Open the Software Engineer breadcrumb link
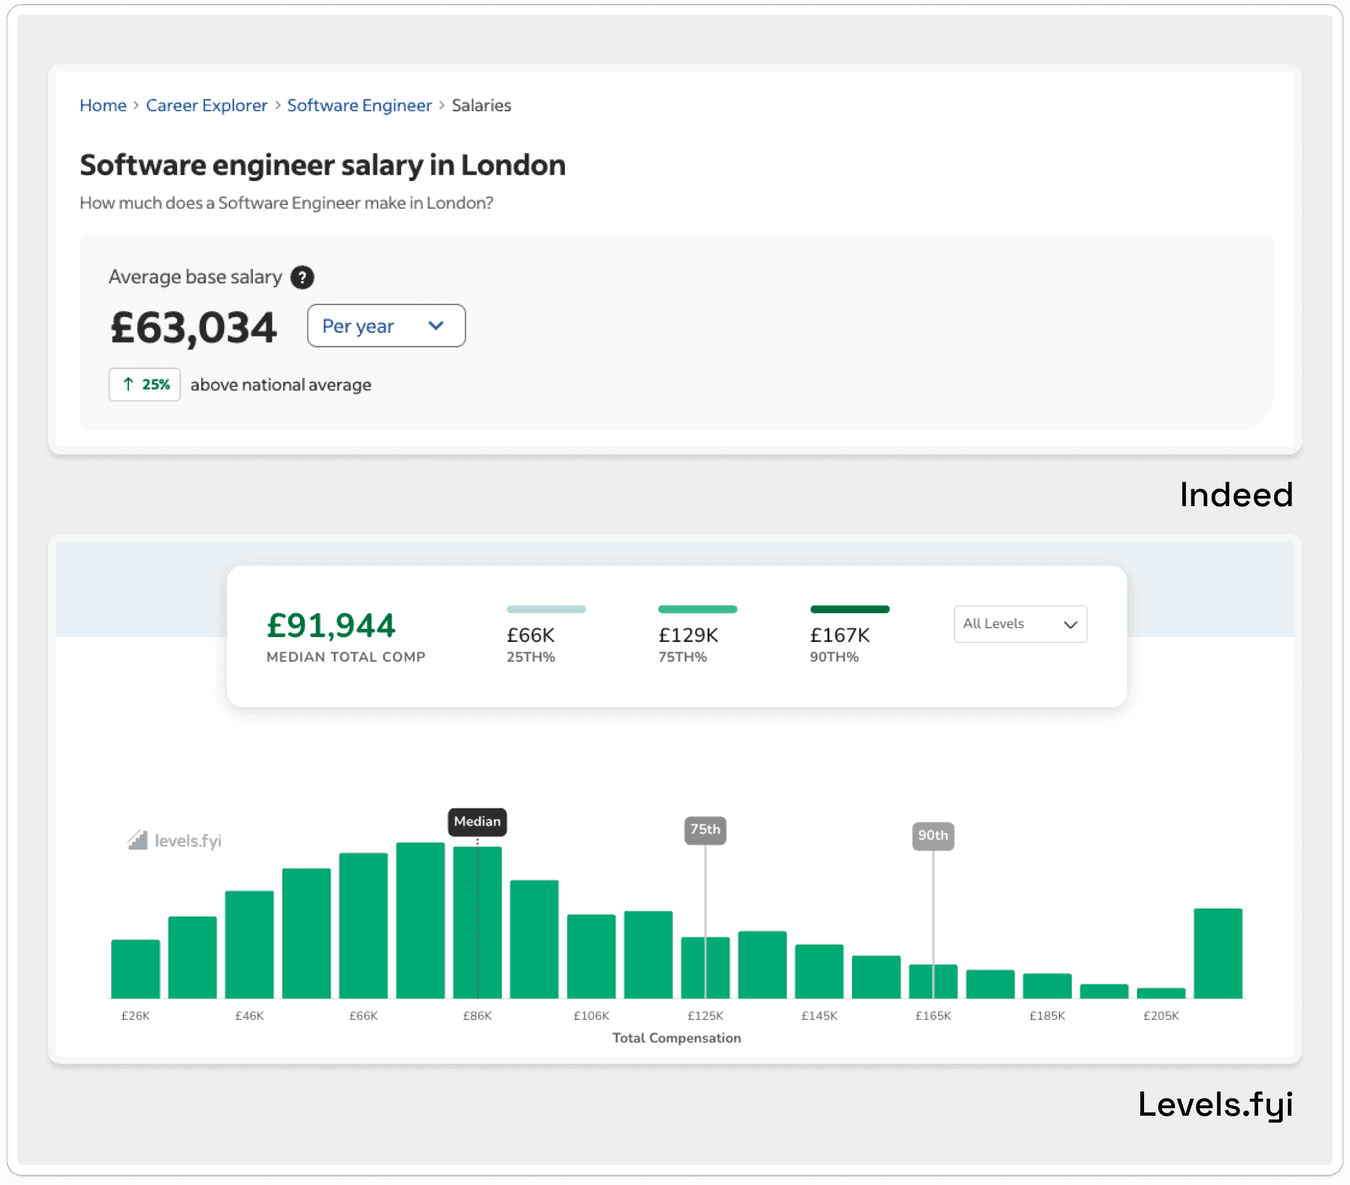Viewport: 1350px width, 1185px height. (359, 105)
